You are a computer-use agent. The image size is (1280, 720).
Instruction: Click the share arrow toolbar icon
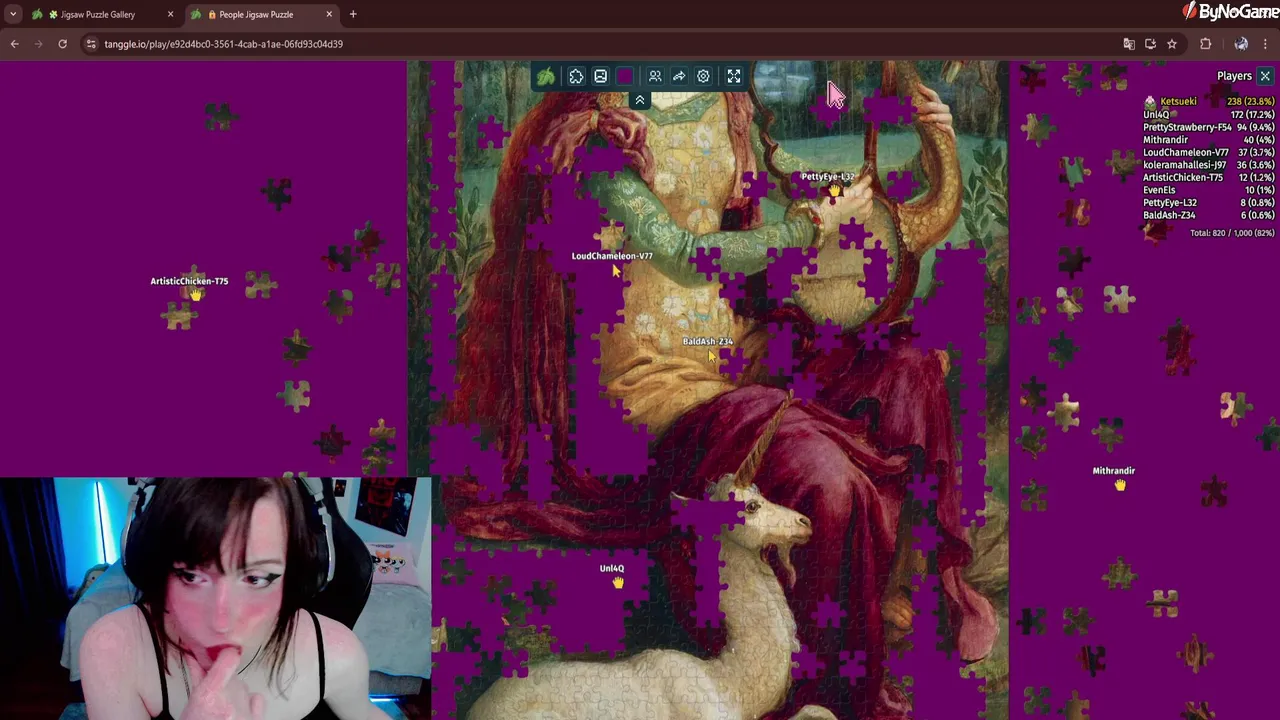coord(679,76)
